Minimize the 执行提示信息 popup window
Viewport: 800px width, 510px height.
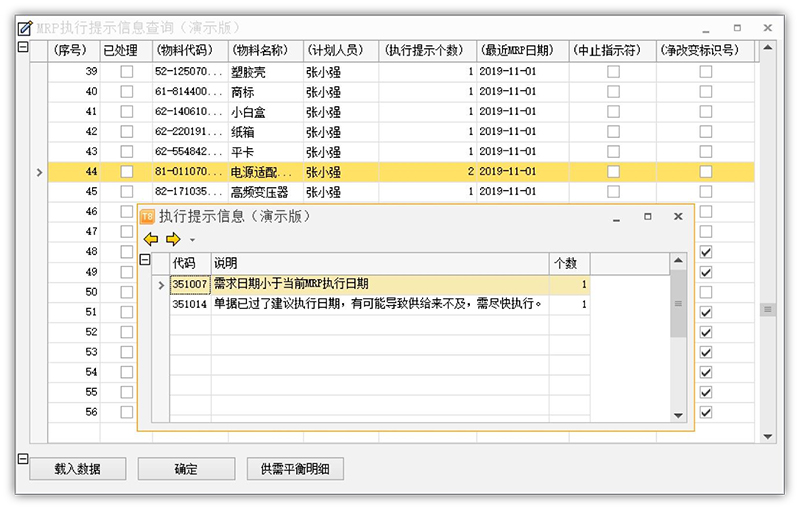(617, 218)
